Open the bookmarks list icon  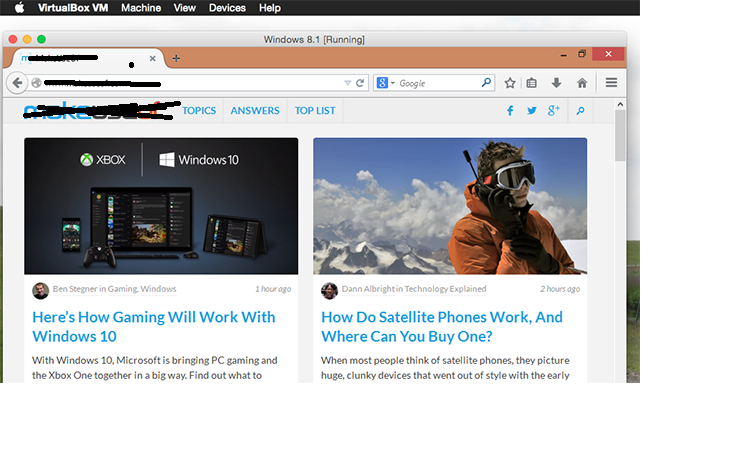pos(533,83)
